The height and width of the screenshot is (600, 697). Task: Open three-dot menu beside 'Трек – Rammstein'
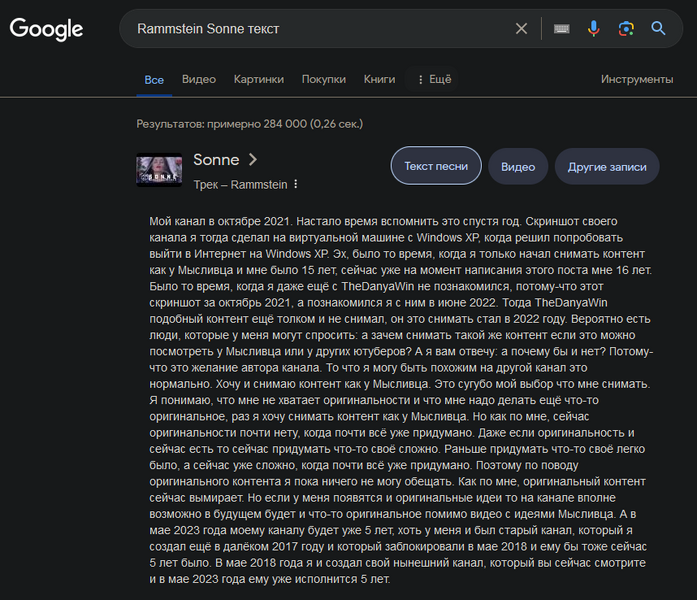tap(296, 184)
